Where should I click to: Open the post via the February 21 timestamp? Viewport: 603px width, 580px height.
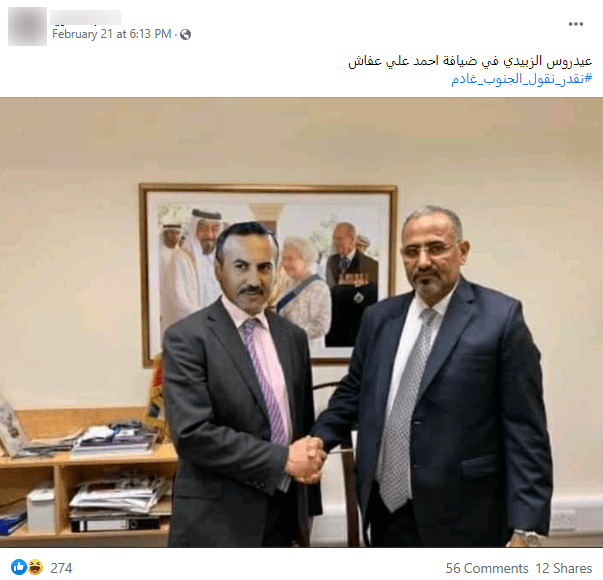(112, 34)
